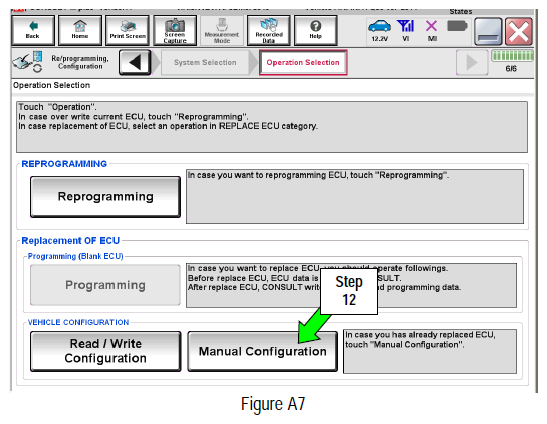Click the Reprogramming button

pyautogui.click(x=105, y=196)
